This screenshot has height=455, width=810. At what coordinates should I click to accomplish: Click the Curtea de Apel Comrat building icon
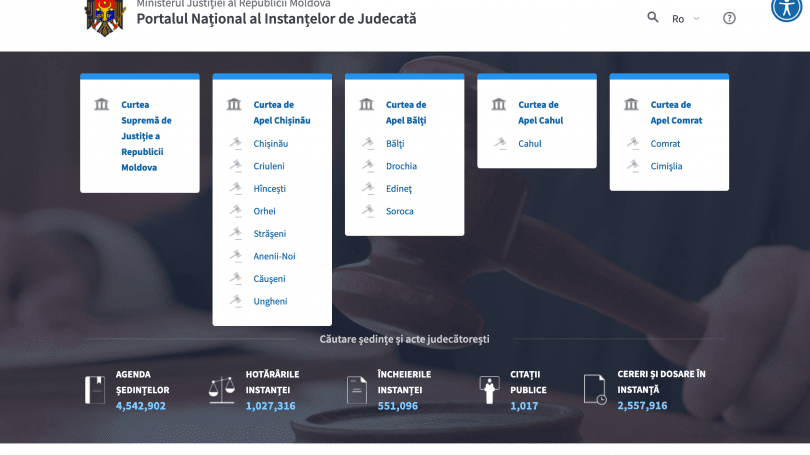click(x=631, y=104)
